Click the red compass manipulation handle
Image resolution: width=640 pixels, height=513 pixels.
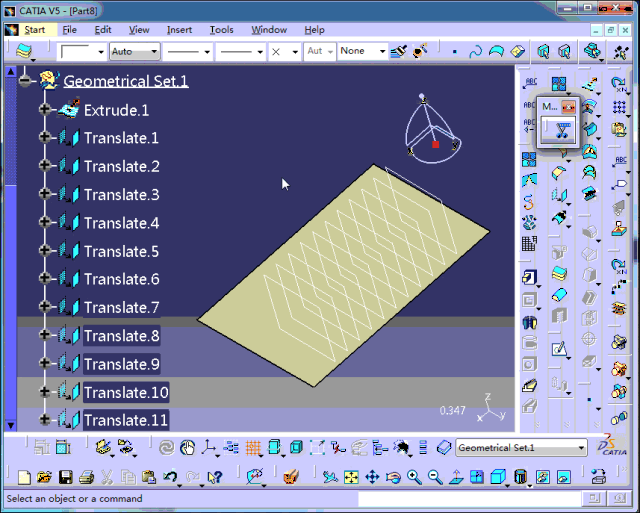pos(436,144)
